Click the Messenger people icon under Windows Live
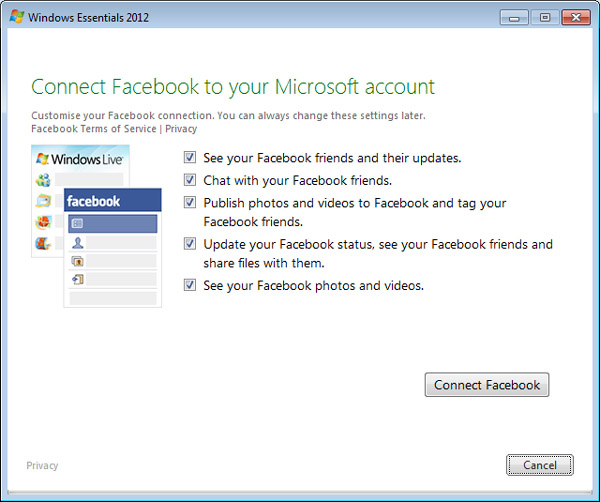The height and width of the screenshot is (502, 600). tap(43, 180)
